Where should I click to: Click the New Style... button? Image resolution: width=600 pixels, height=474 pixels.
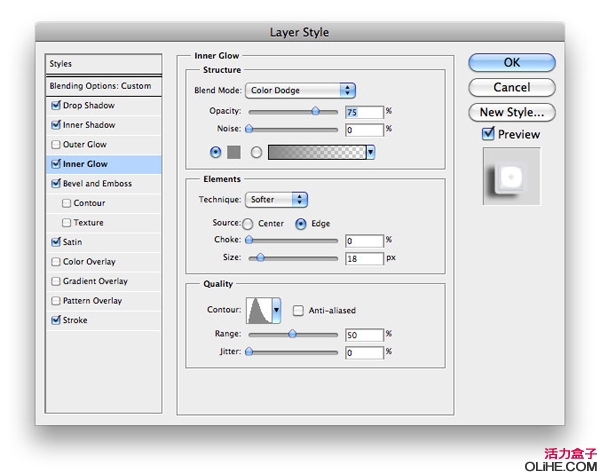coord(512,112)
